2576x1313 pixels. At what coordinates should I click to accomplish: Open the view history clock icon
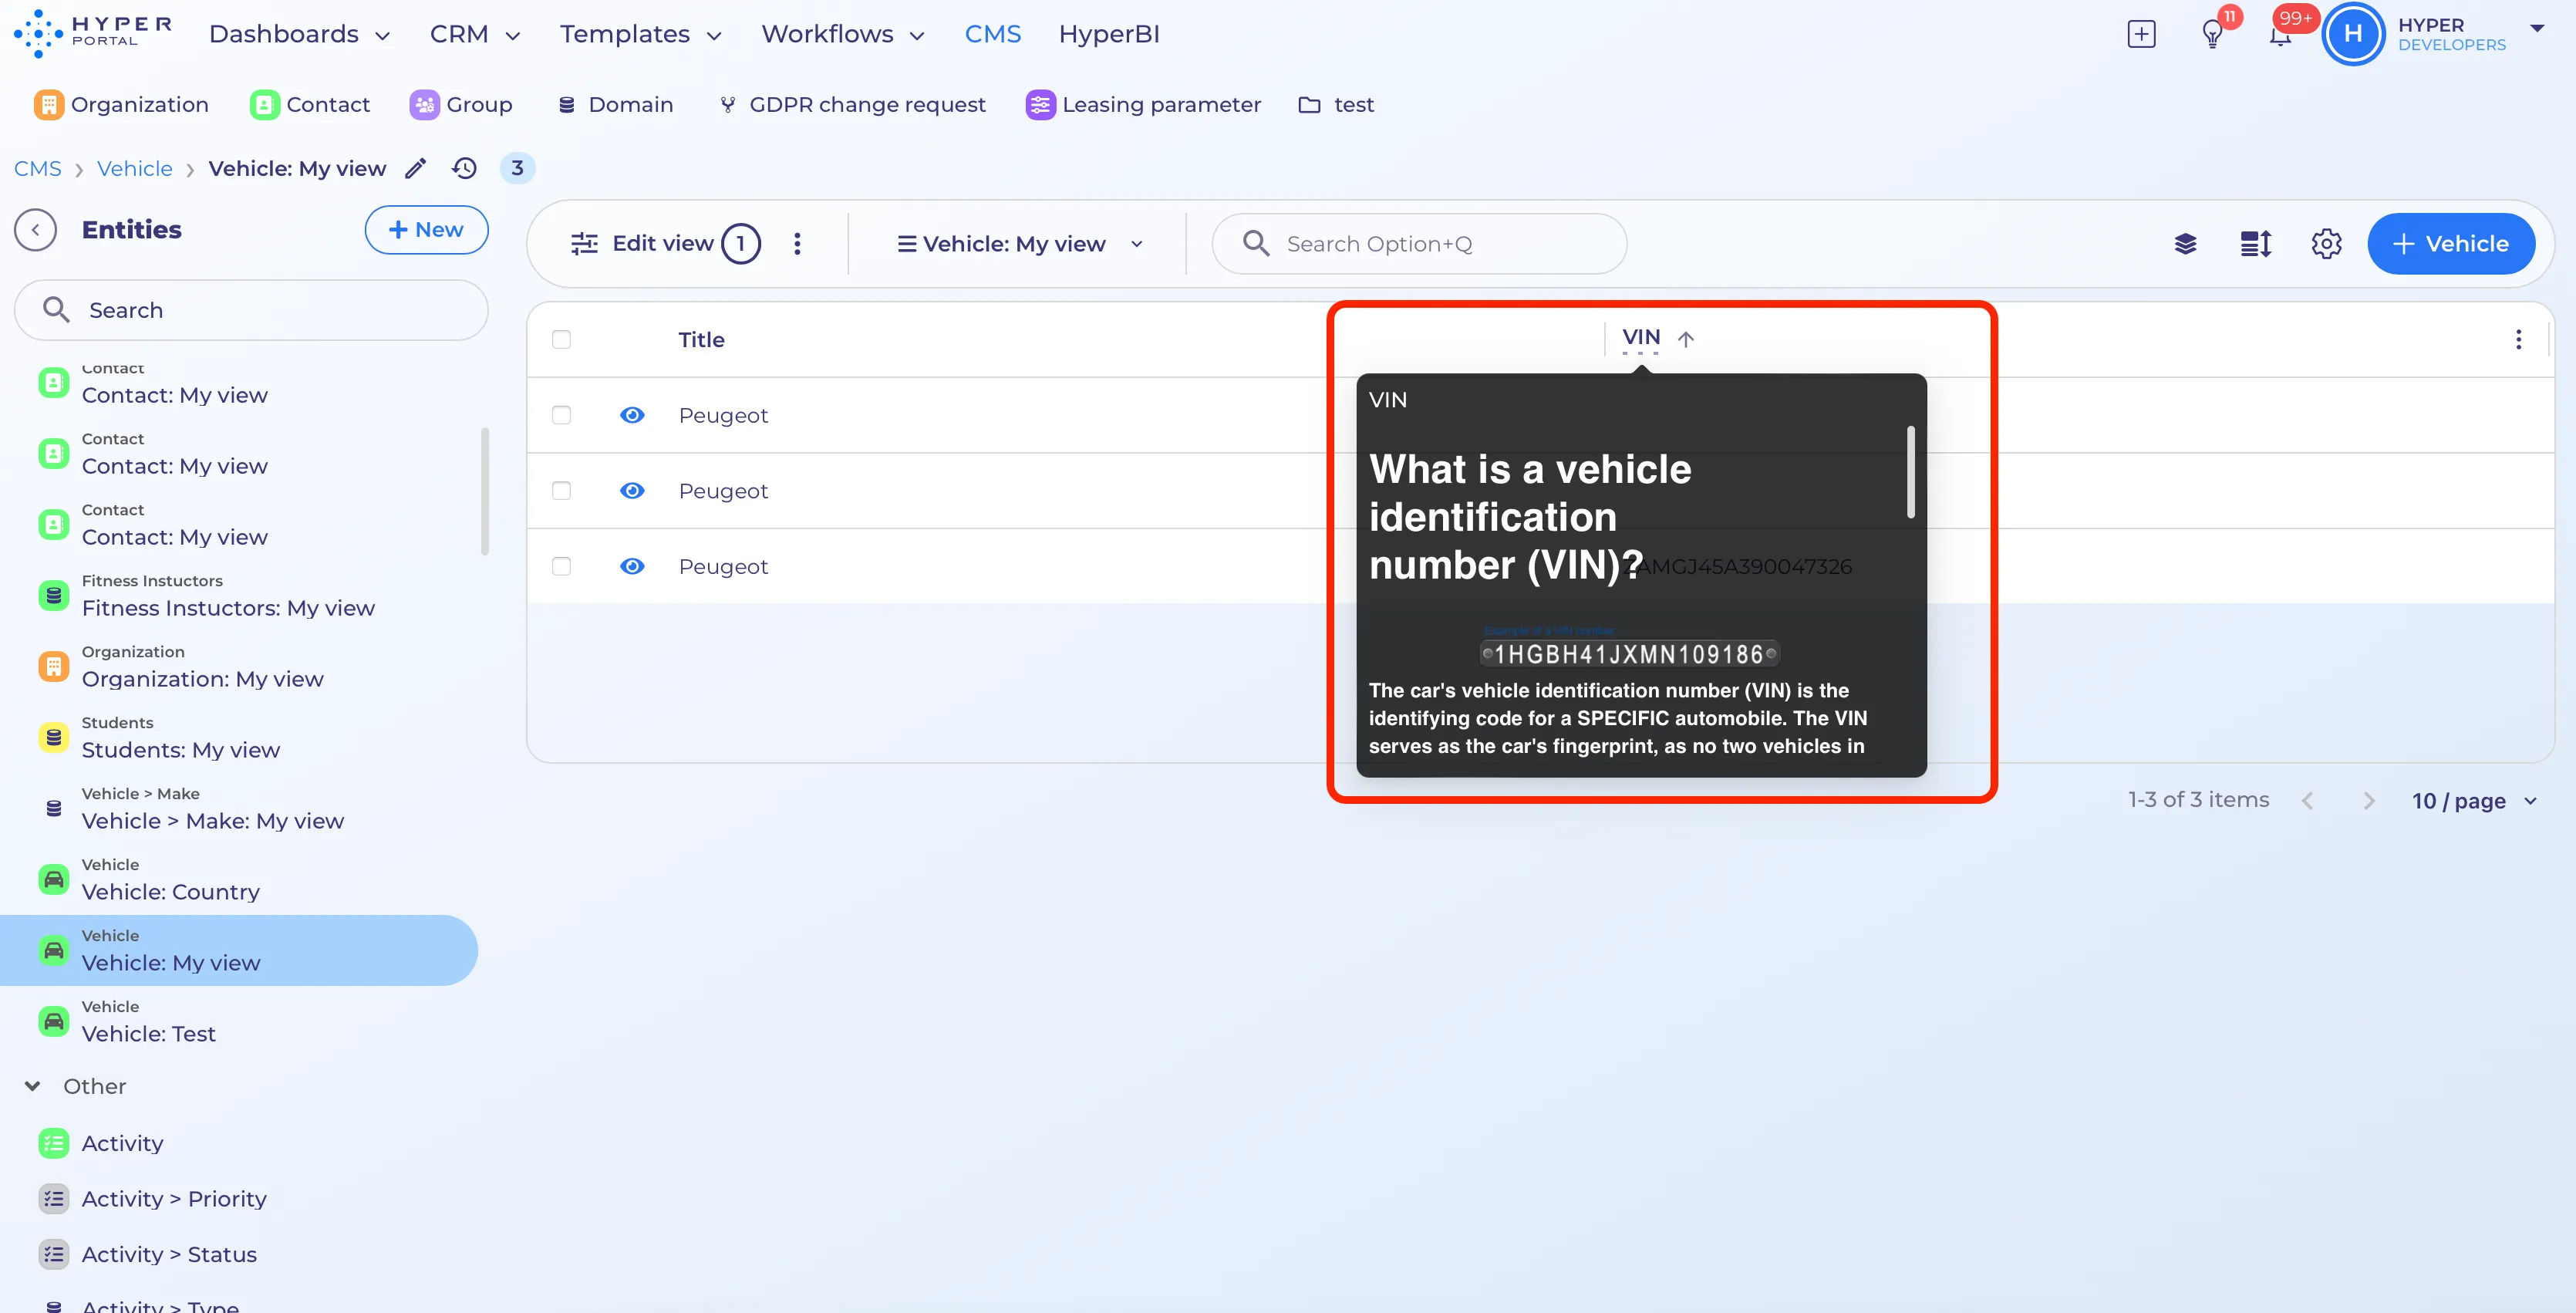[464, 168]
